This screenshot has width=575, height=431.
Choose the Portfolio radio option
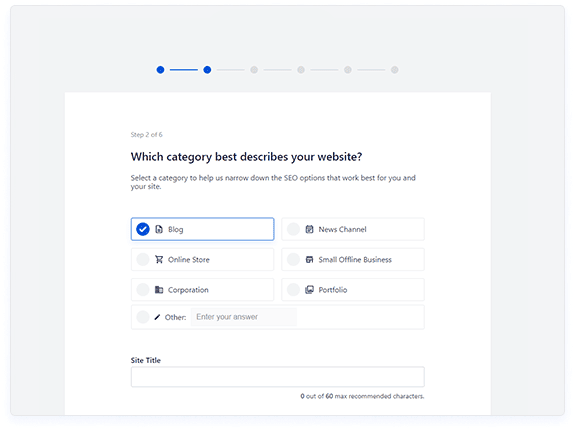coord(293,290)
